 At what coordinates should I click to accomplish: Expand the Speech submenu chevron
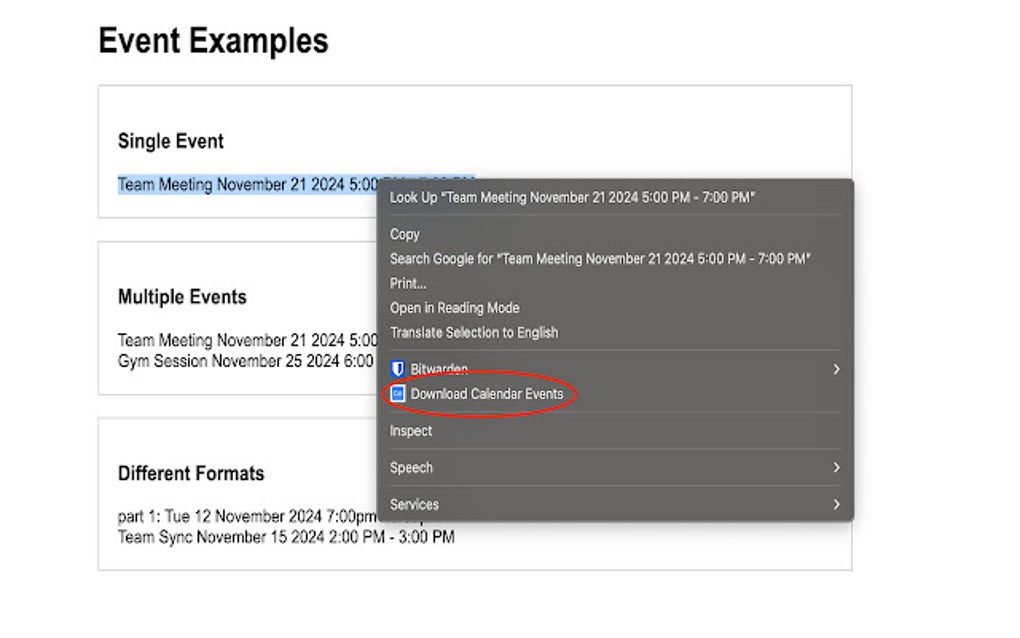(x=836, y=467)
